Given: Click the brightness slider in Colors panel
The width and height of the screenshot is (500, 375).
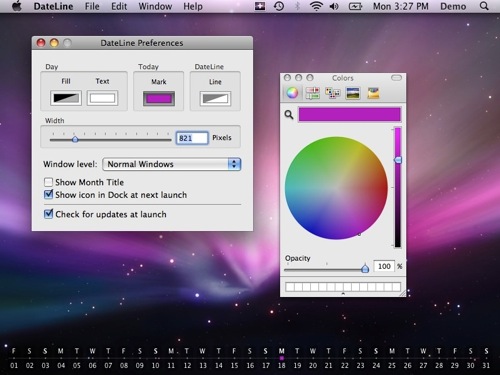Looking at the screenshot, I should point(398,187).
